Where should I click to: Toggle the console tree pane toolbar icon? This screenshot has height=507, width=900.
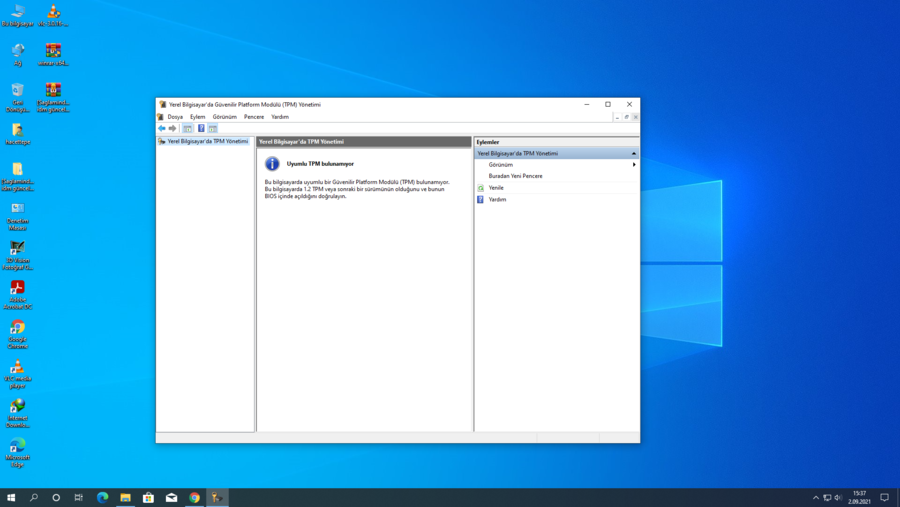point(187,129)
